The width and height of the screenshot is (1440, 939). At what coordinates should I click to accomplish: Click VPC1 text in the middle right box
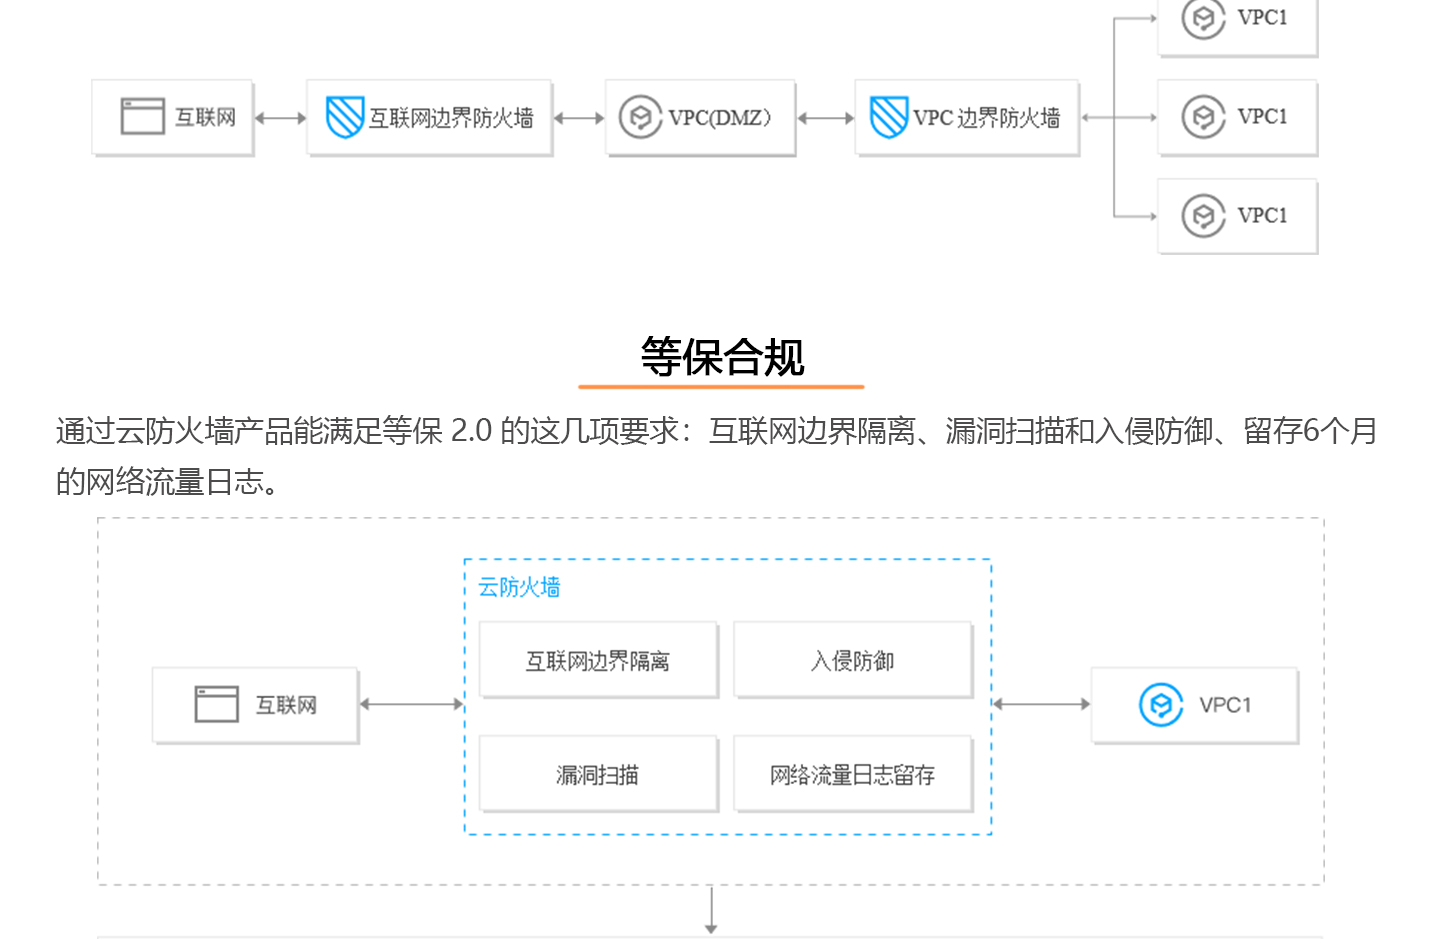pyautogui.click(x=1262, y=117)
